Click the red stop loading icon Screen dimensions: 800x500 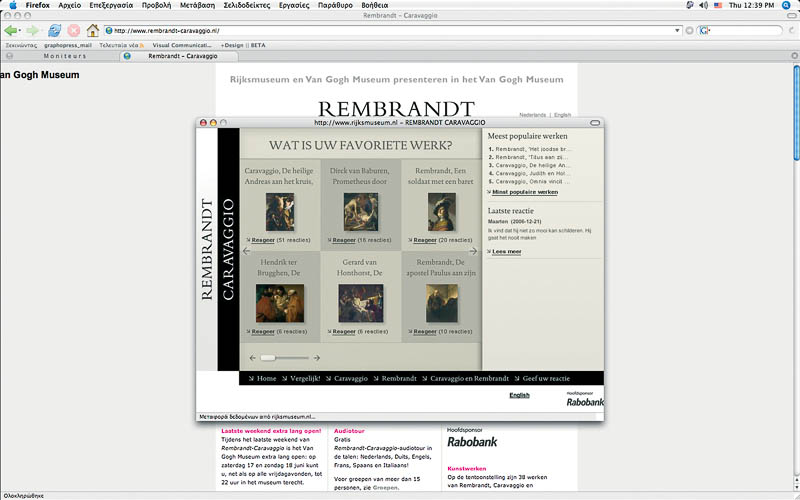(x=73, y=31)
